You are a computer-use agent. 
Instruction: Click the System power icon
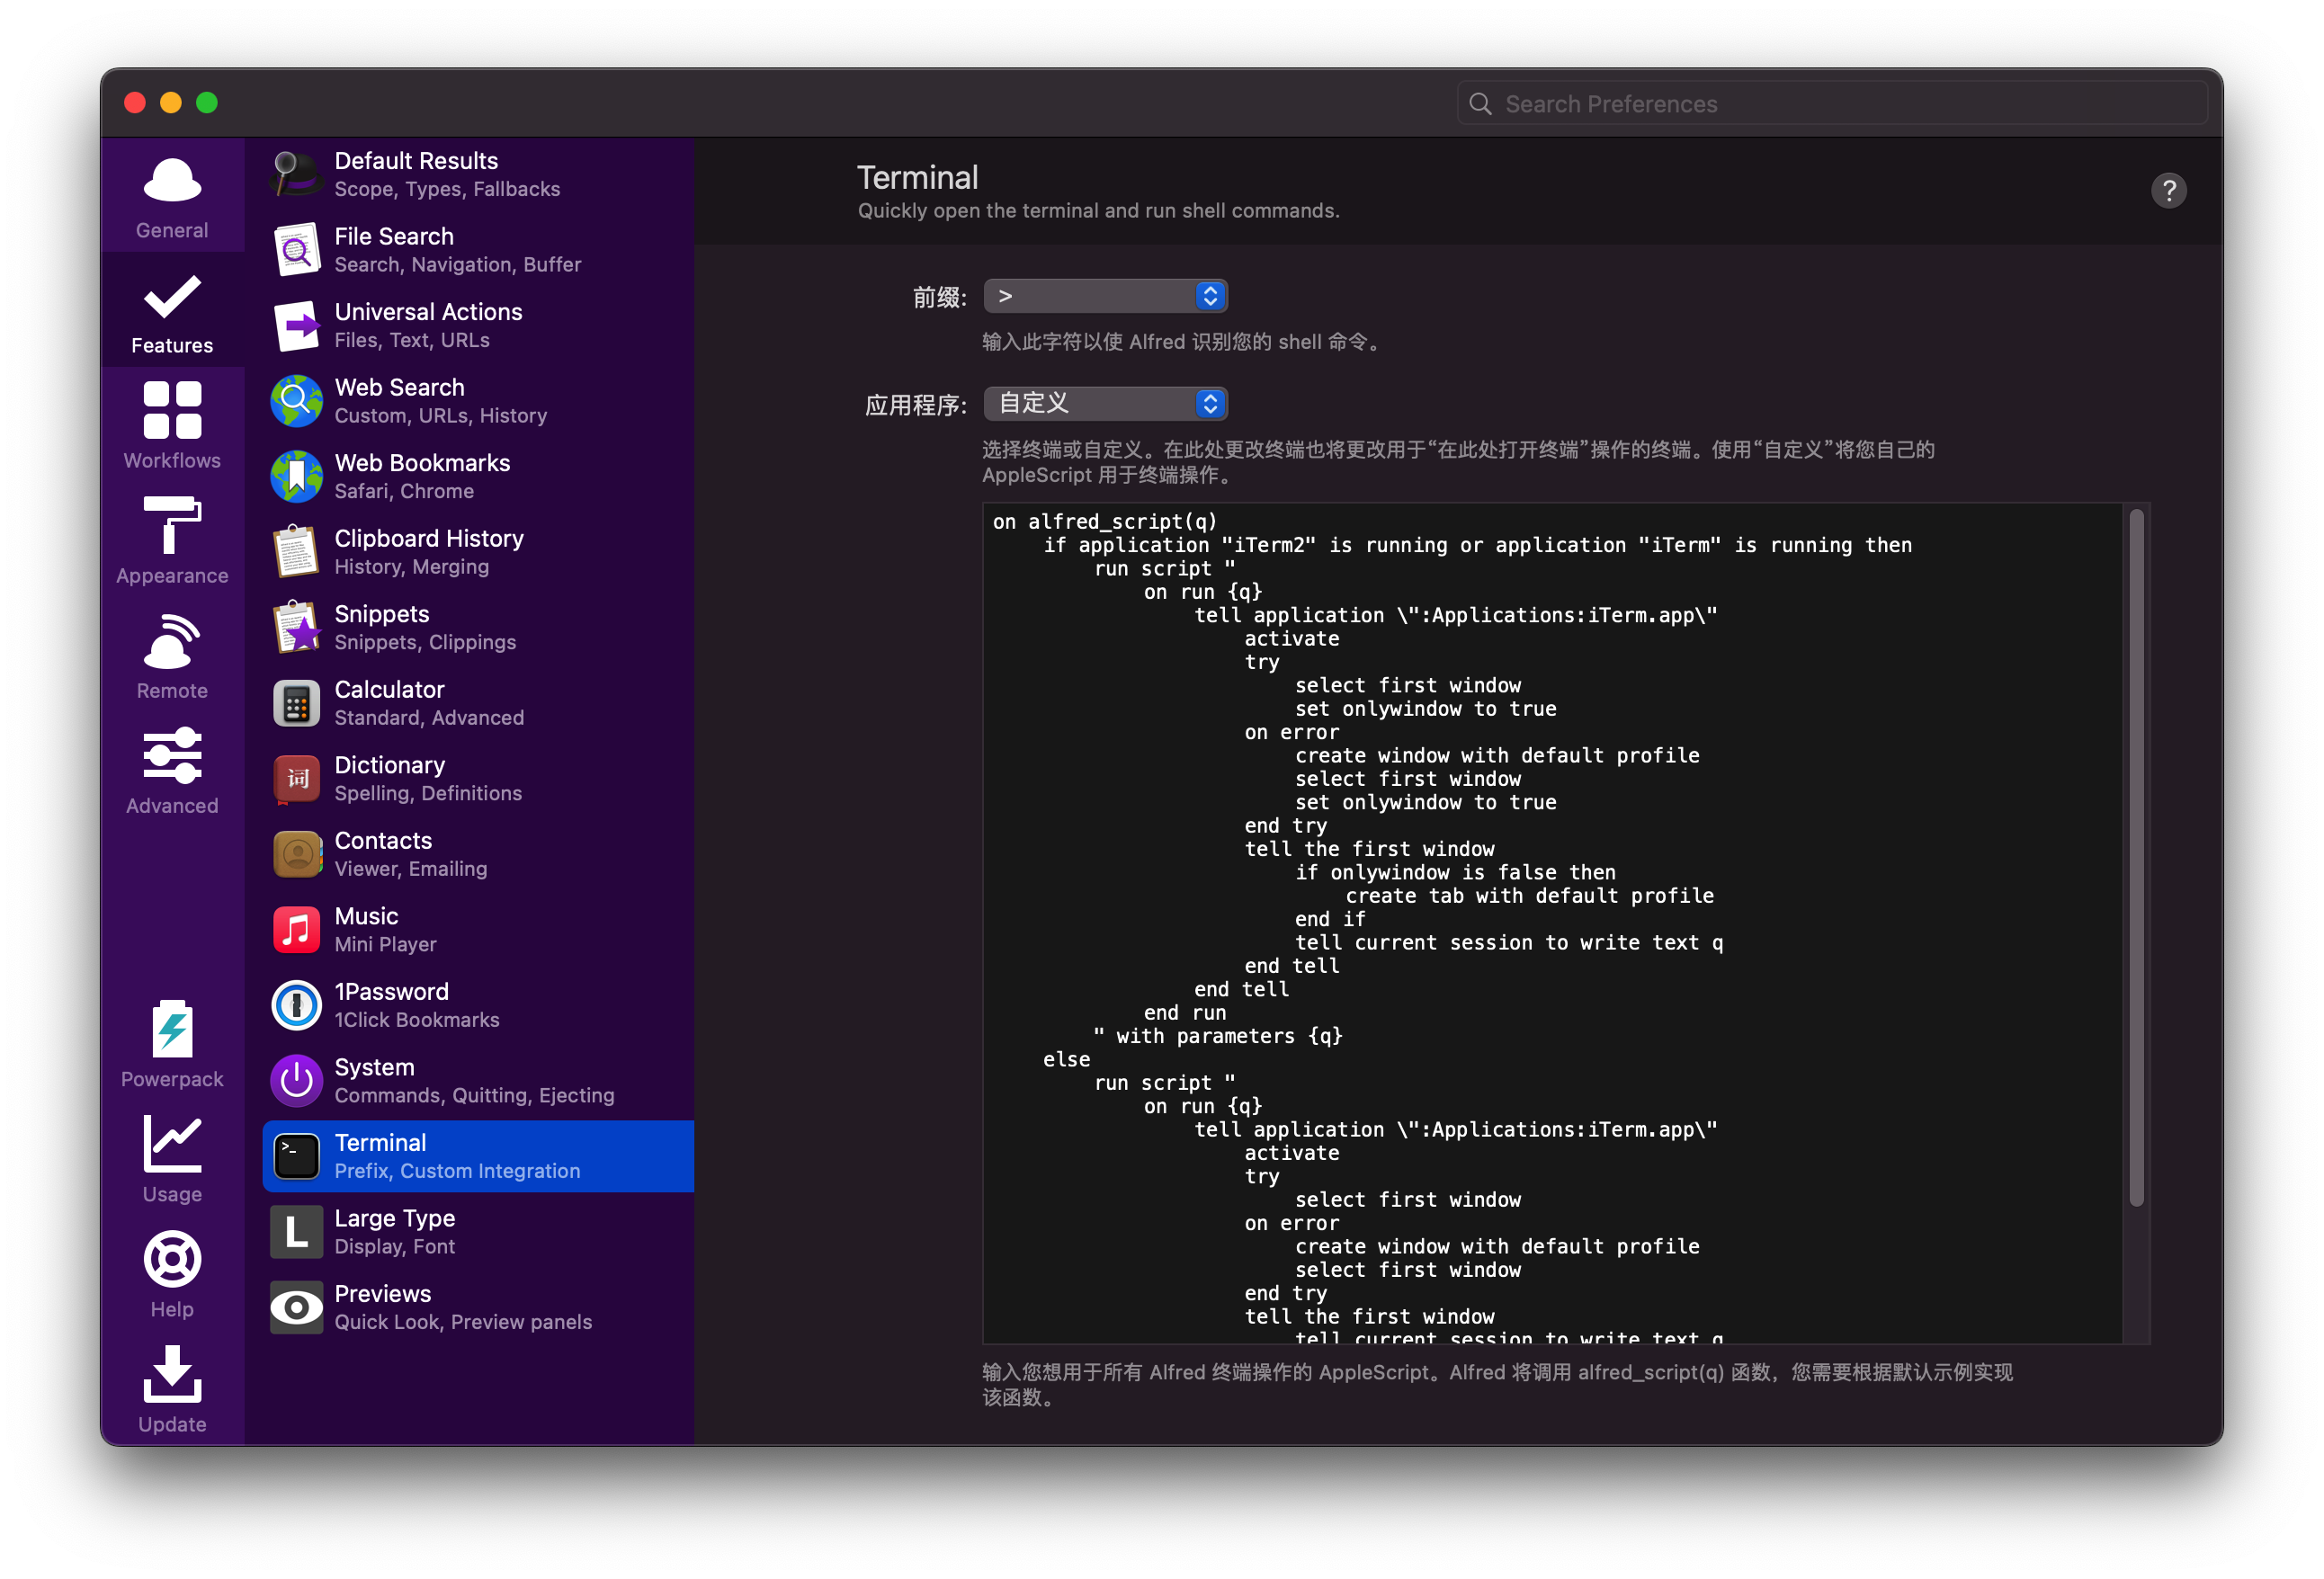click(296, 1080)
